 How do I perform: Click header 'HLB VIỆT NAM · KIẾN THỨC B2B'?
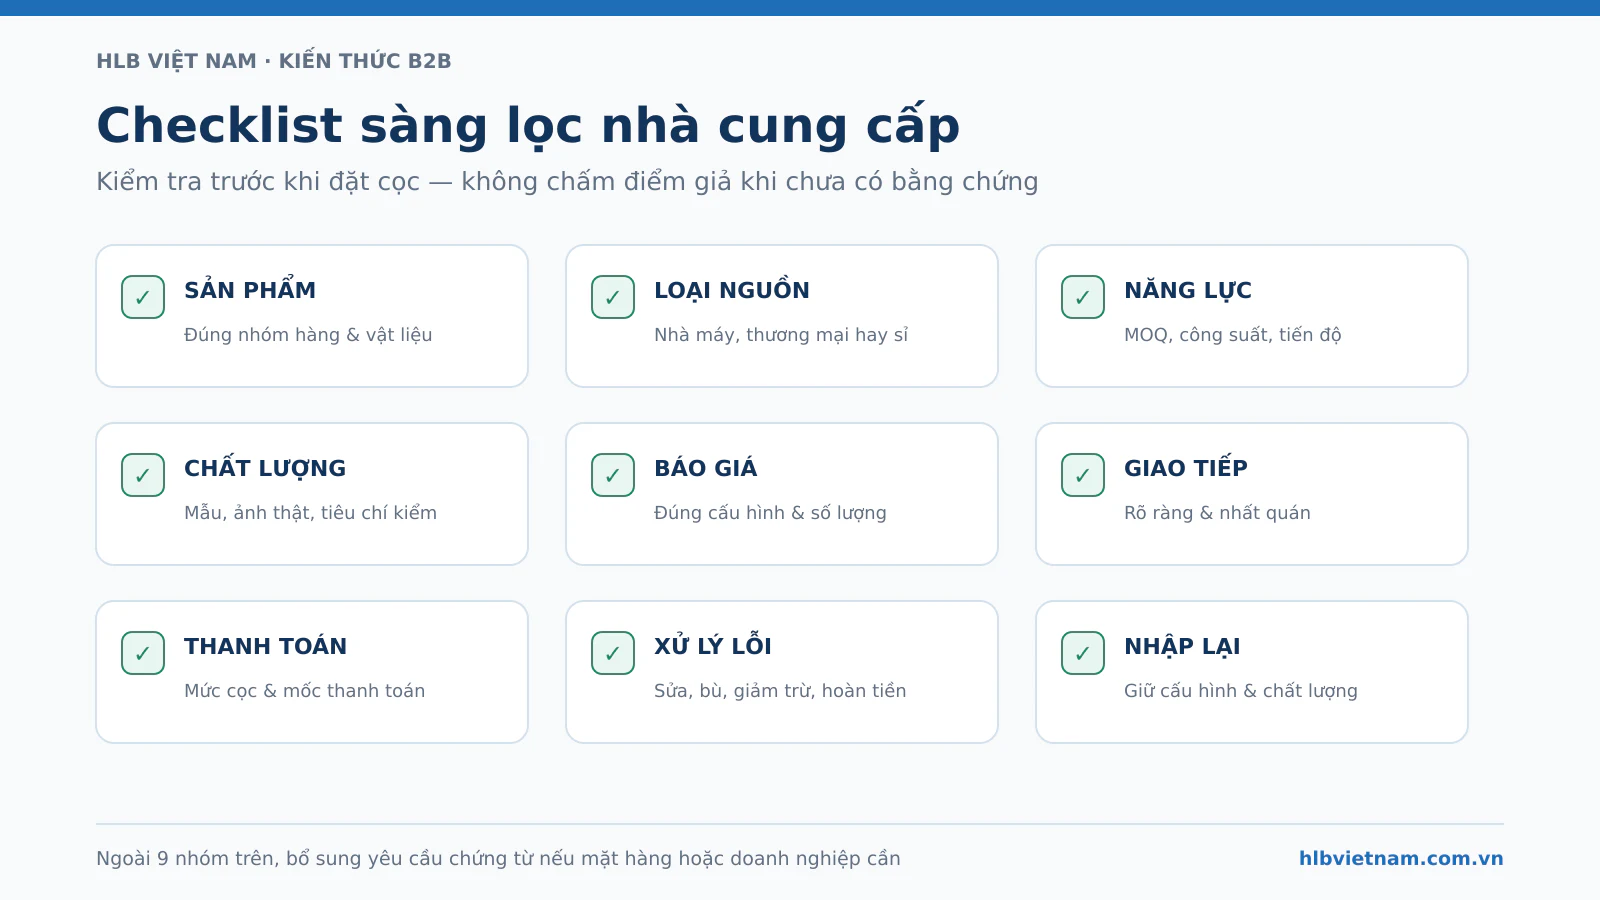[274, 61]
